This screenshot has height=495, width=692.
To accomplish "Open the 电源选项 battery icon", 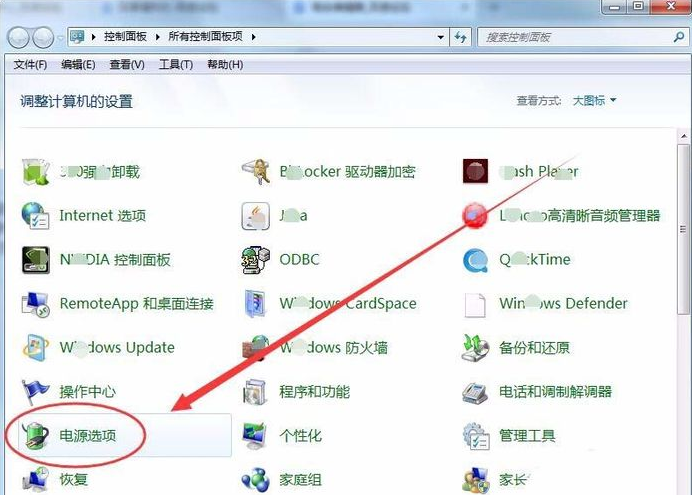I will 35,435.
